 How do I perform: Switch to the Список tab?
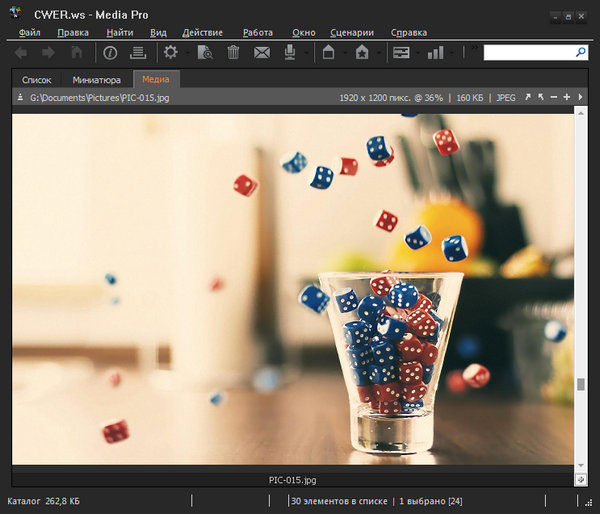pyautogui.click(x=36, y=80)
